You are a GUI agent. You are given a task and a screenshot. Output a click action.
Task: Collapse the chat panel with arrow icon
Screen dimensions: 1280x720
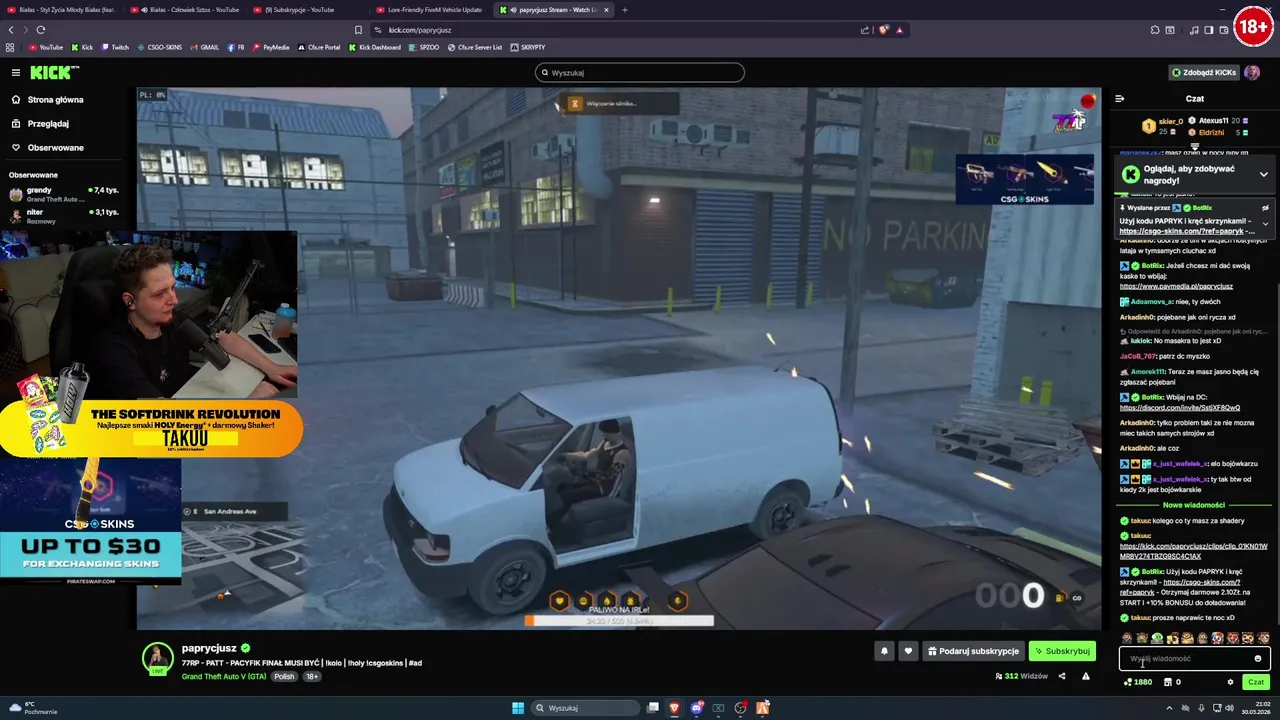1119,99
